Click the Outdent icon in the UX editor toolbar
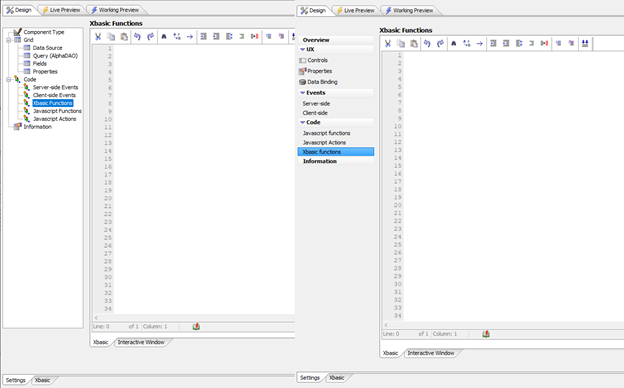Viewport: 624px width, 388px height. point(506,43)
